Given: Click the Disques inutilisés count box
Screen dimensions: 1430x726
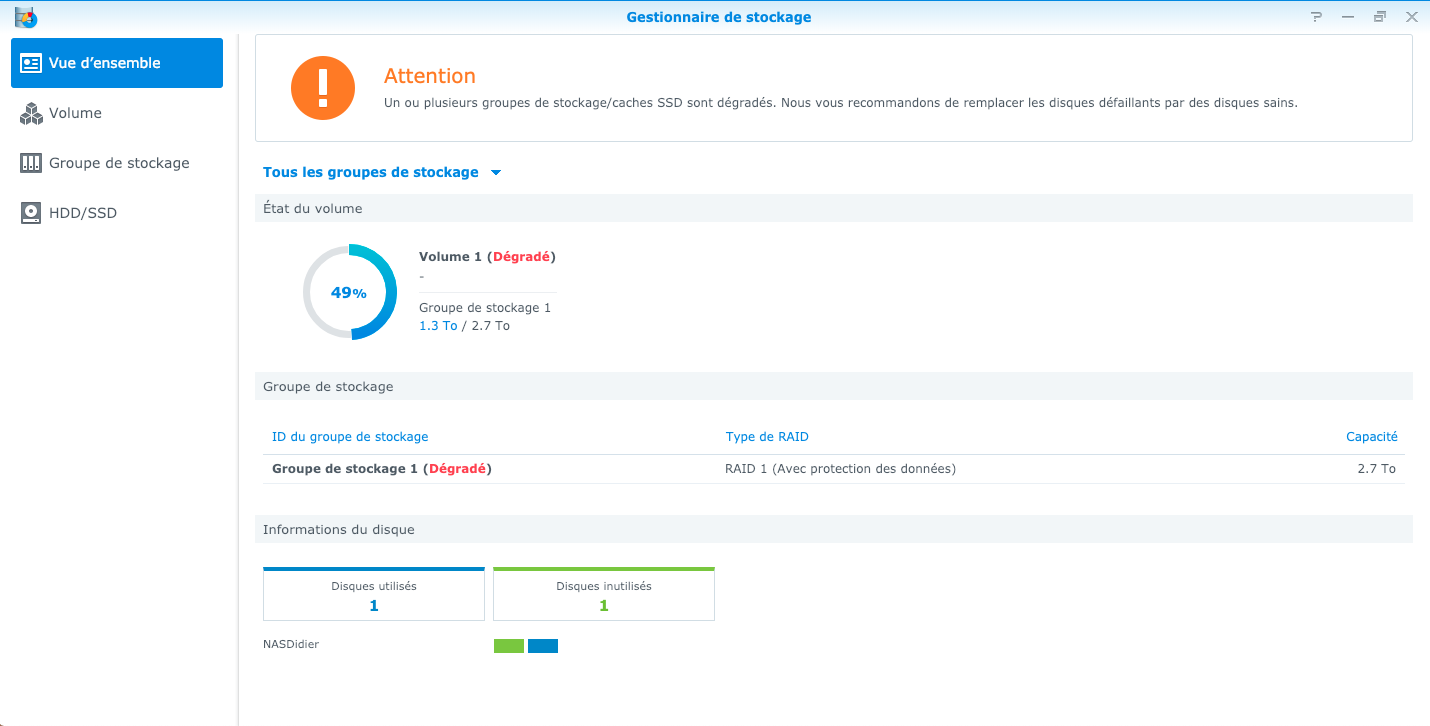Looking at the screenshot, I should click(604, 594).
